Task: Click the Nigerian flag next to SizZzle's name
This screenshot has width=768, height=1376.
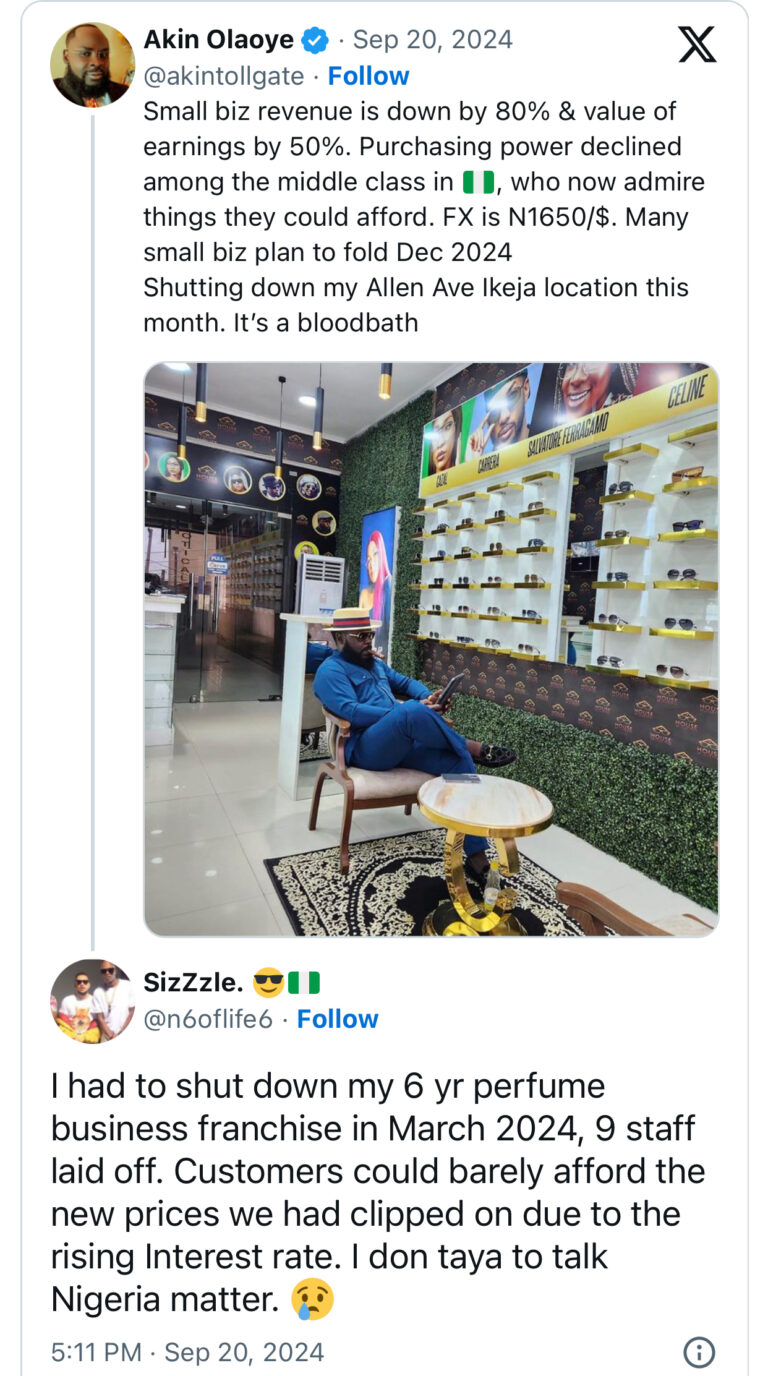Action: point(304,983)
